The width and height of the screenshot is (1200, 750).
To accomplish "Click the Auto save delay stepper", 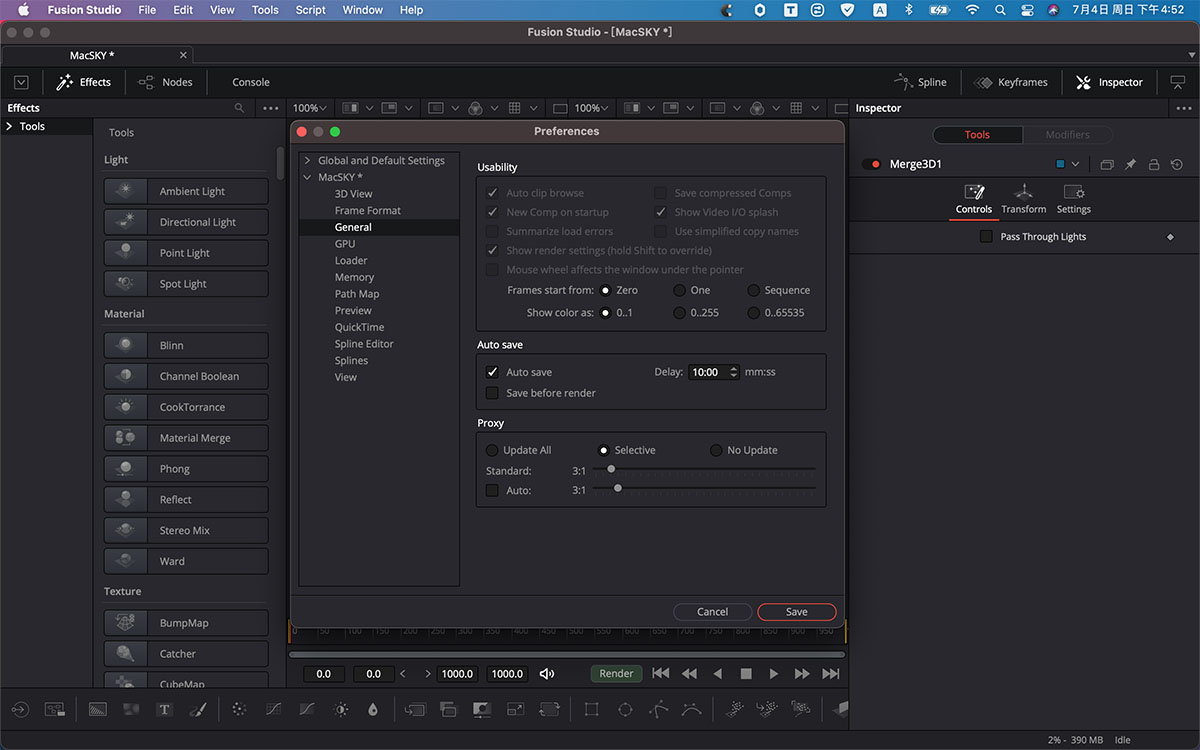I will pyautogui.click(x=734, y=372).
